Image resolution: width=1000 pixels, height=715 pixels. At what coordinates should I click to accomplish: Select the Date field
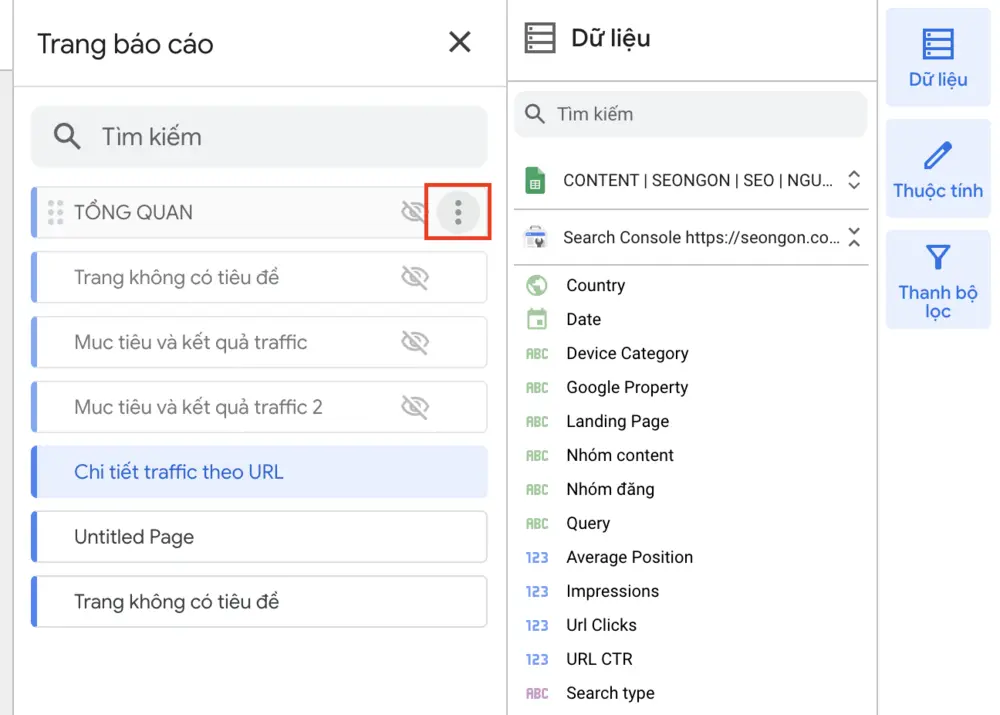click(584, 319)
